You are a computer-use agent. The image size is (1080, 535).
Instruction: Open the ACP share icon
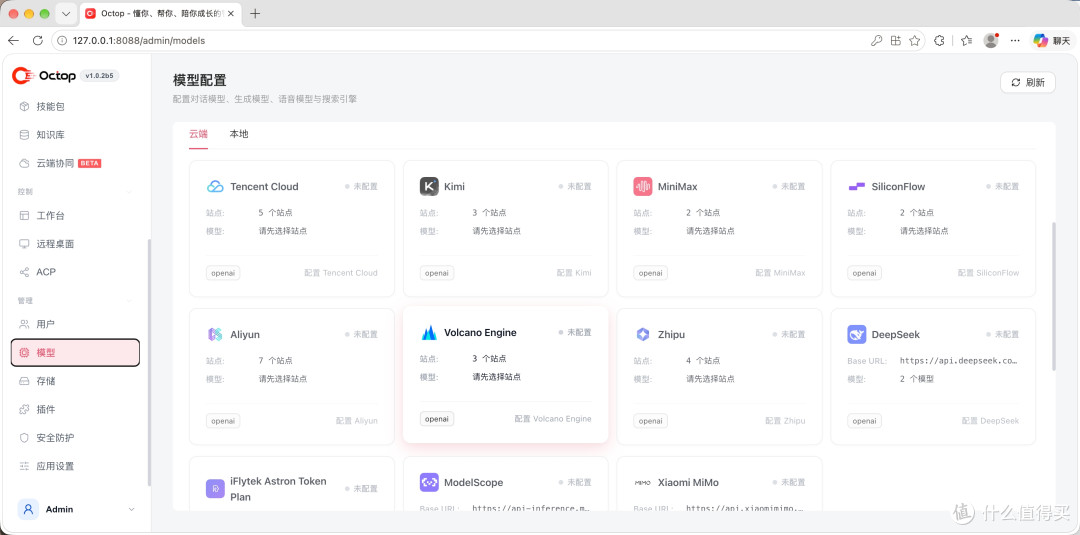24,272
